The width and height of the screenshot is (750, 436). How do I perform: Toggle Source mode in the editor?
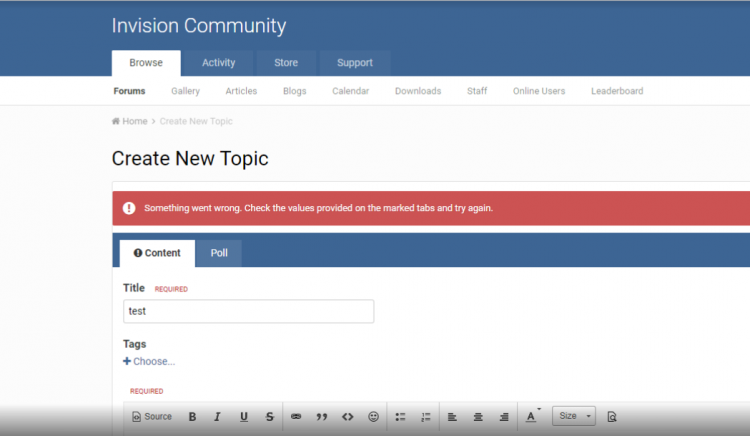click(151, 417)
